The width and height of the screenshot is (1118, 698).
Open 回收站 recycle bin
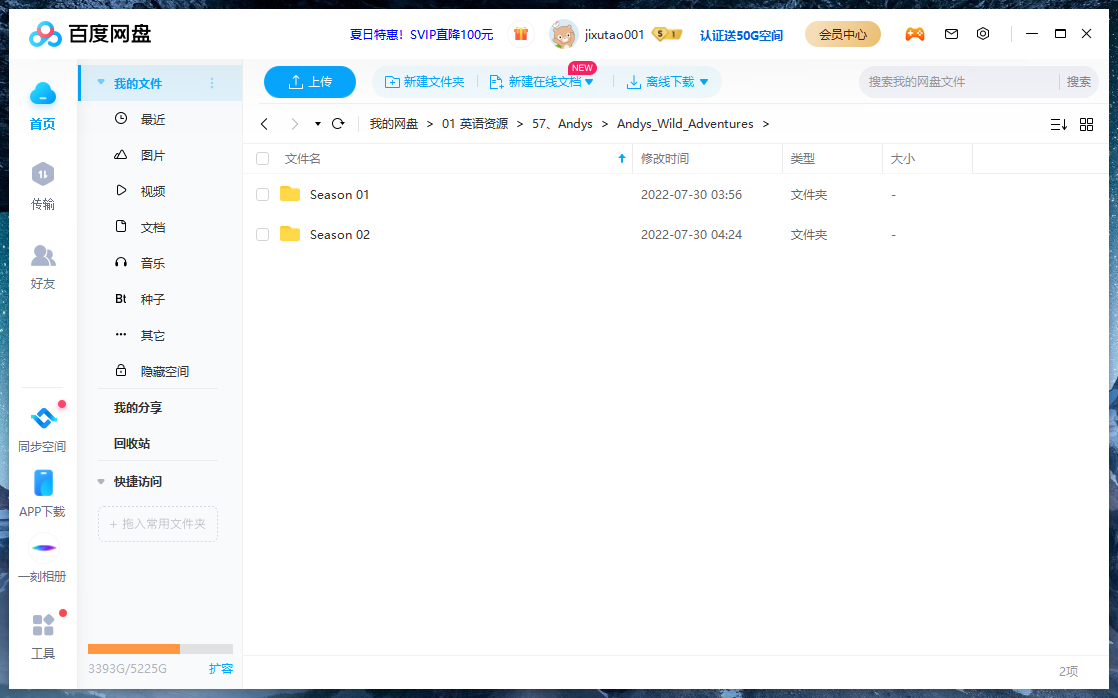pos(132,443)
